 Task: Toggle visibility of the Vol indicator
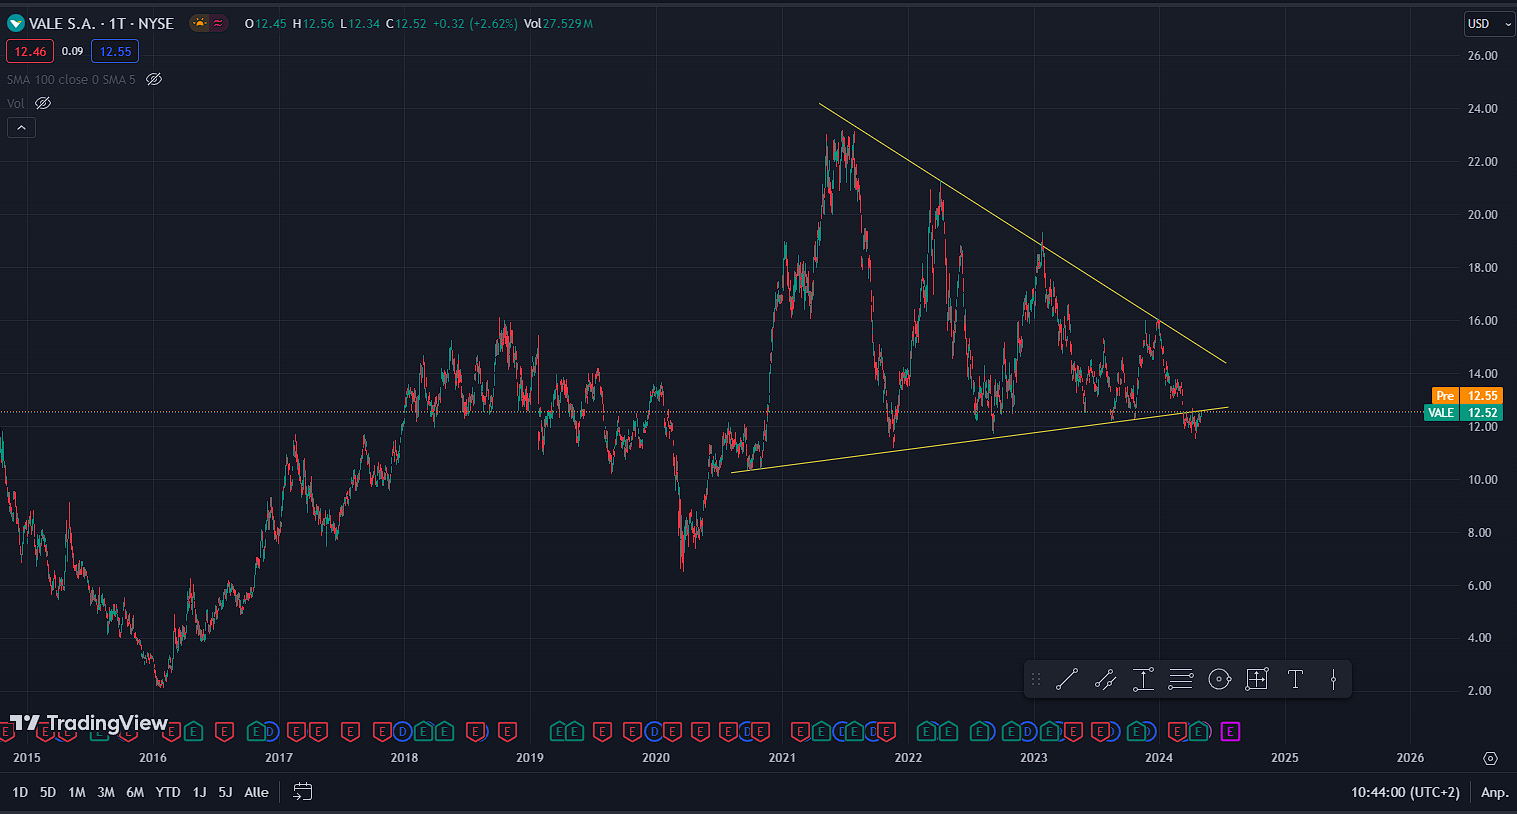pyautogui.click(x=43, y=103)
